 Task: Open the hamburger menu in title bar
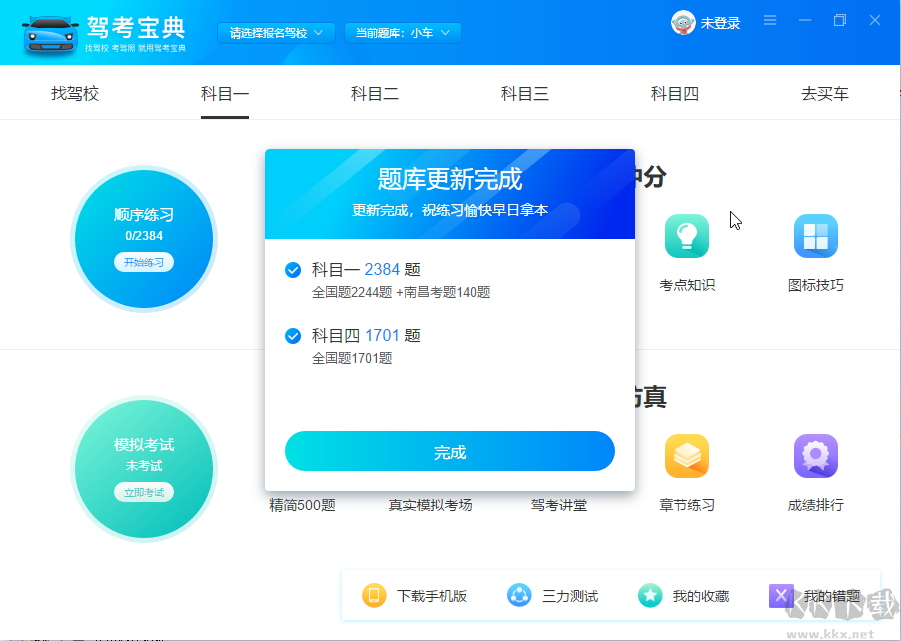[769, 19]
